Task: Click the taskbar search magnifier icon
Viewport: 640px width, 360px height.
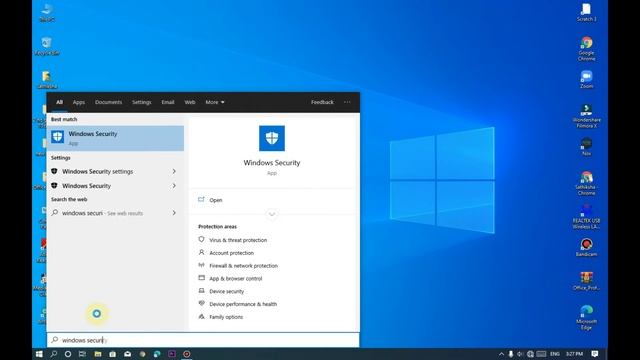Action: tap(53, 354)
